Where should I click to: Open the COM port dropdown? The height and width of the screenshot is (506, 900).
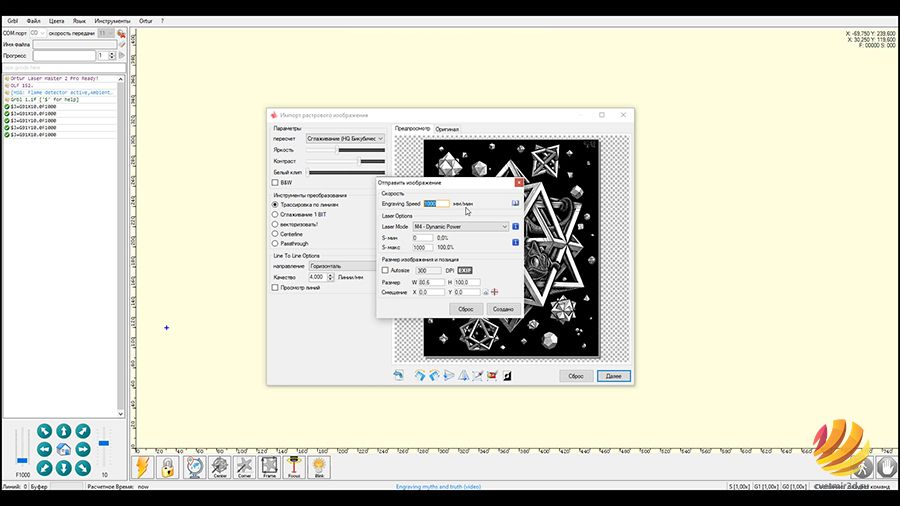pyautogui.click(x=37, y=33)
